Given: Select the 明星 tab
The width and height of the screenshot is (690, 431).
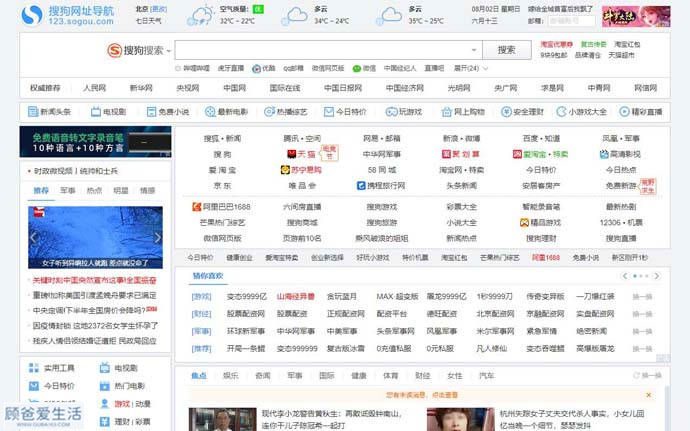Looking at the screenshot, I should point(121,191).
